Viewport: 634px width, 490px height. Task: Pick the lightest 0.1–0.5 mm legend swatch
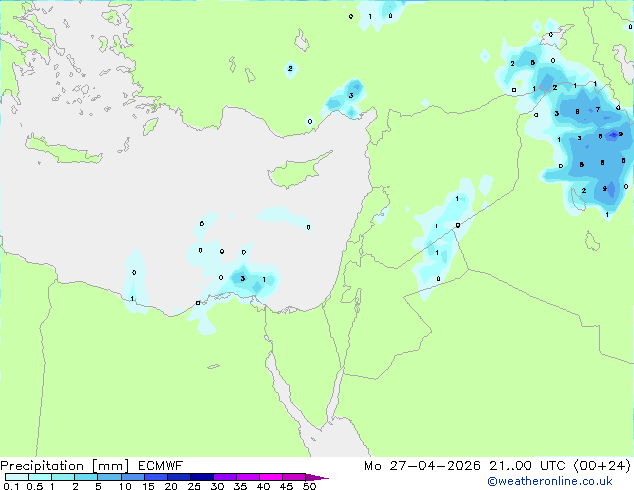tap(17, 477)
